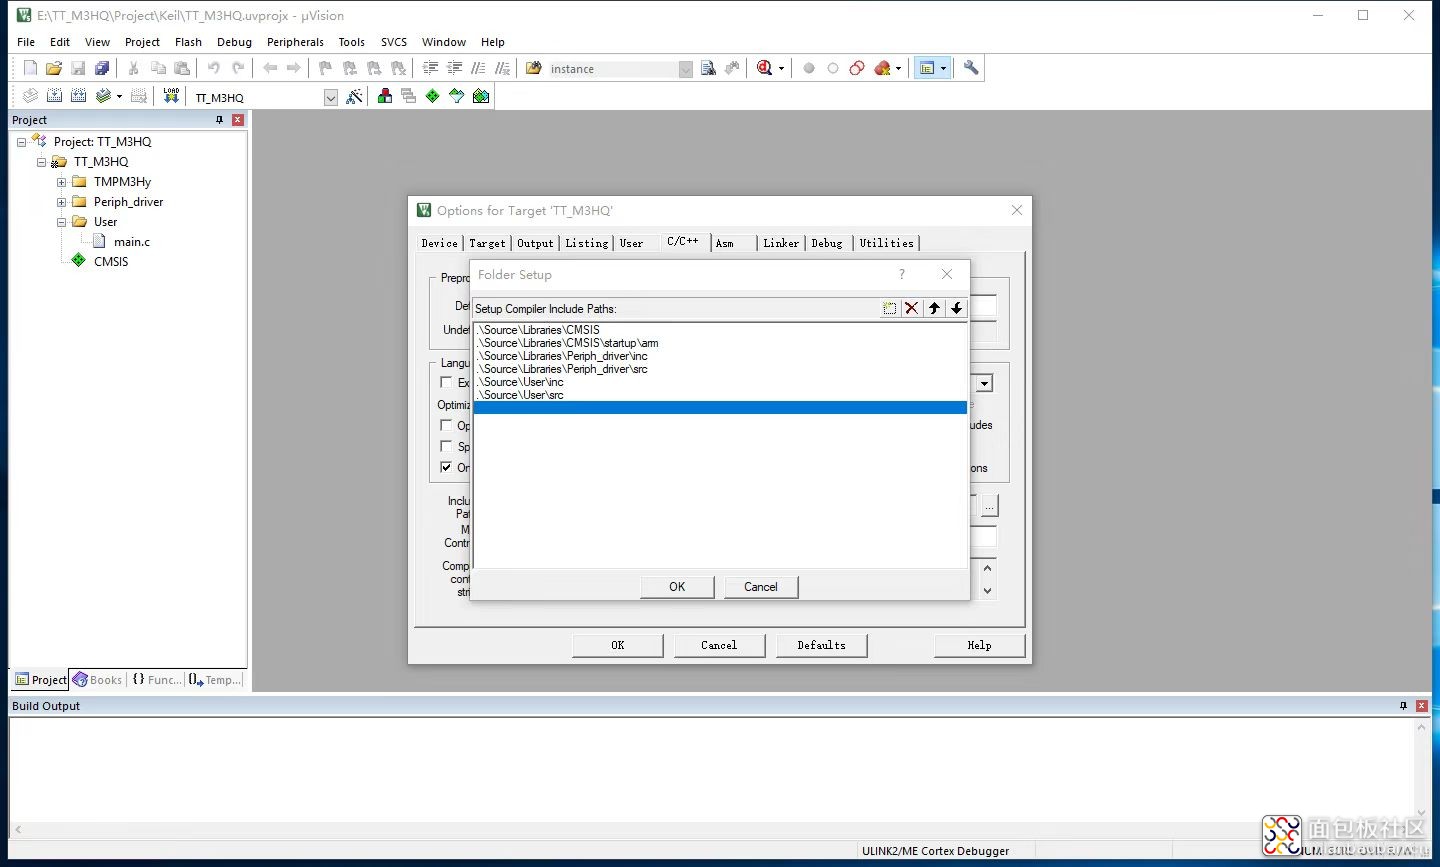Viewport: 1440px width, 867px height.
Task: Move include path up arrow
Action: (x=934, y=308)
